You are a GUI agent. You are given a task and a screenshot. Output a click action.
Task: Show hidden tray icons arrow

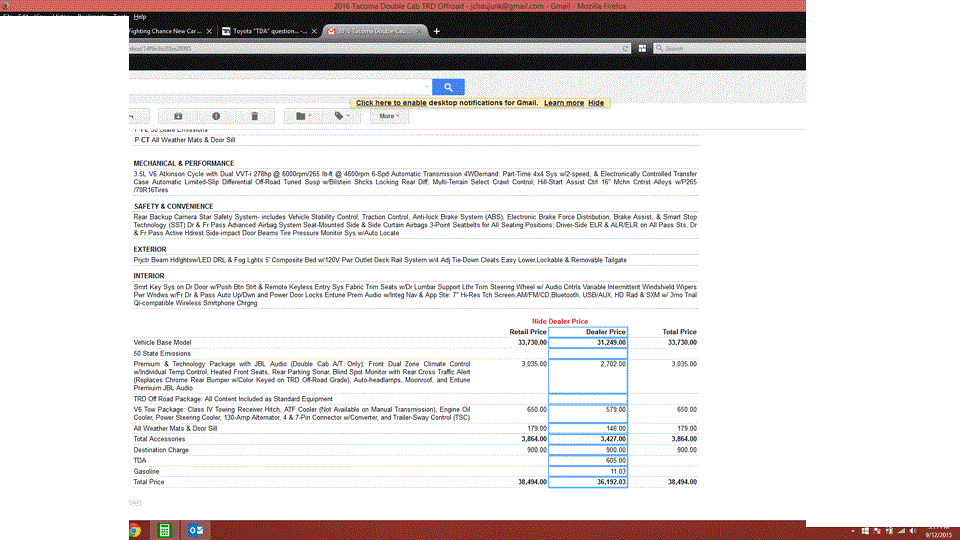853,531
